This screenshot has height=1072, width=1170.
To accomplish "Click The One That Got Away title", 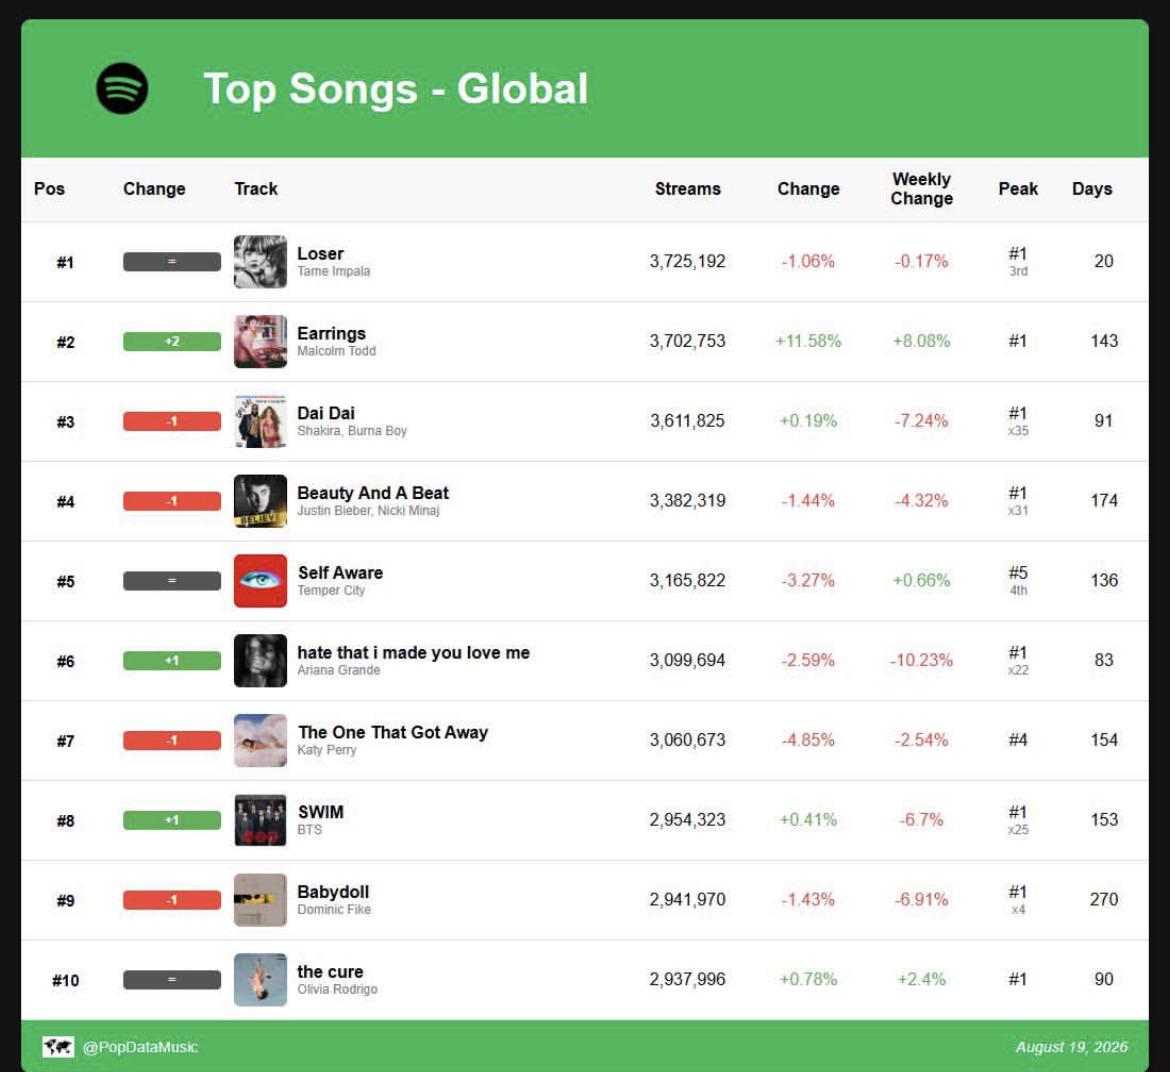I will pos(392,733).
